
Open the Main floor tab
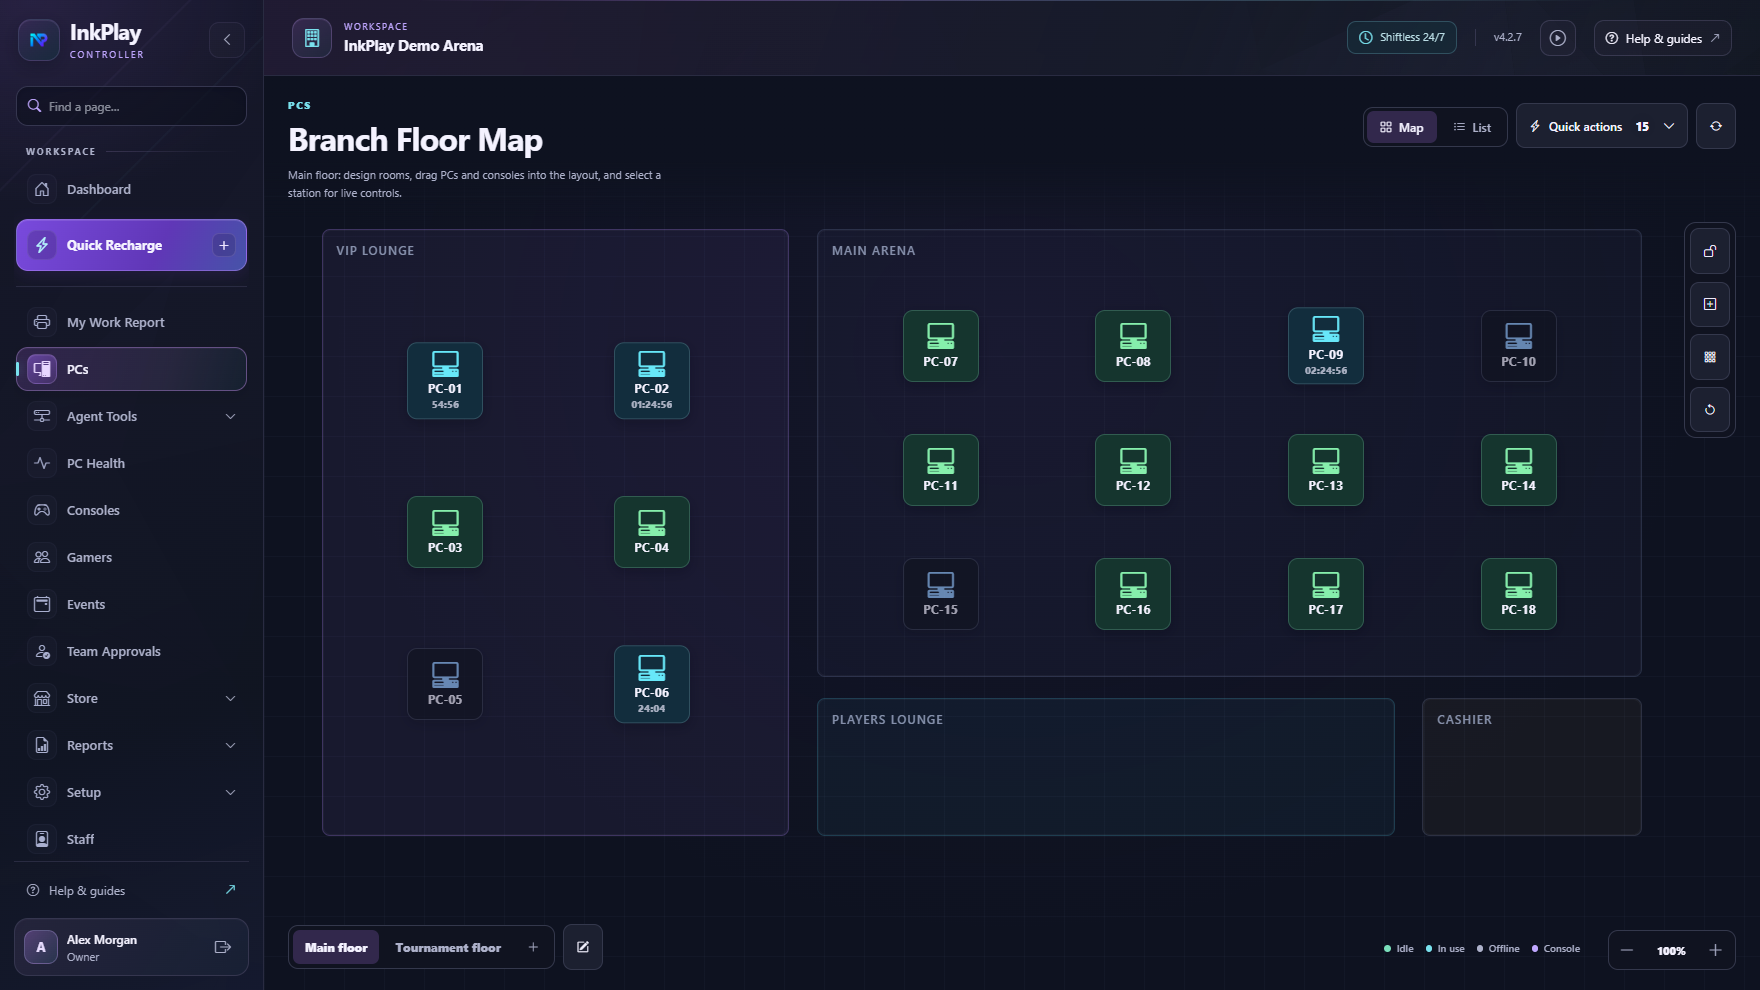[x=336, y=947]
